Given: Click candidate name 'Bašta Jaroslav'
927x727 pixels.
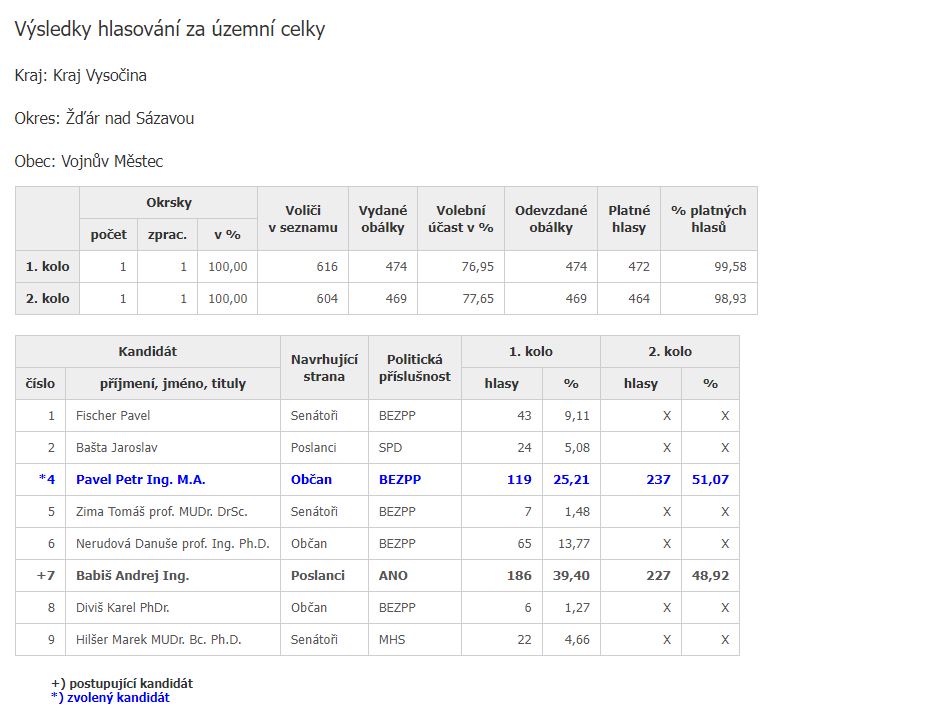Looking at the screenshot, I should tap(116, 447).
